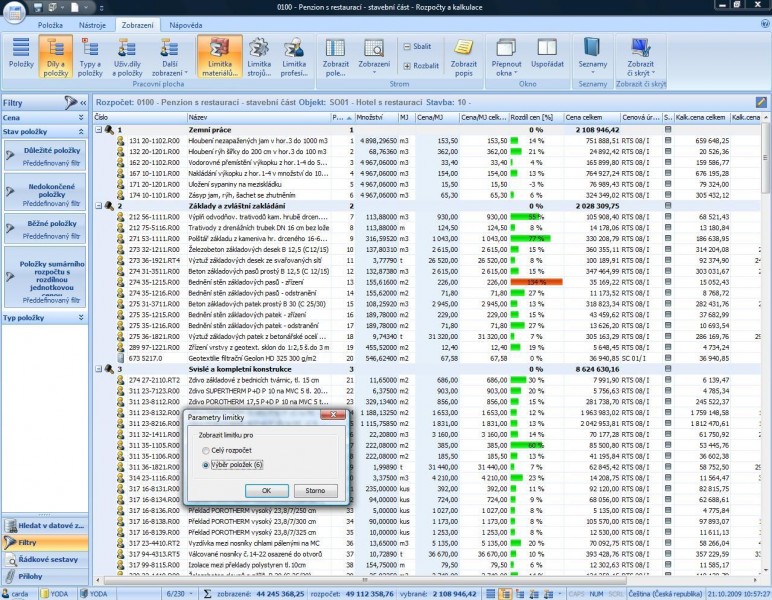This screenshot has height=600, width=772.
Task: Collapse the Zemní práce section
Action: point(99,130)
